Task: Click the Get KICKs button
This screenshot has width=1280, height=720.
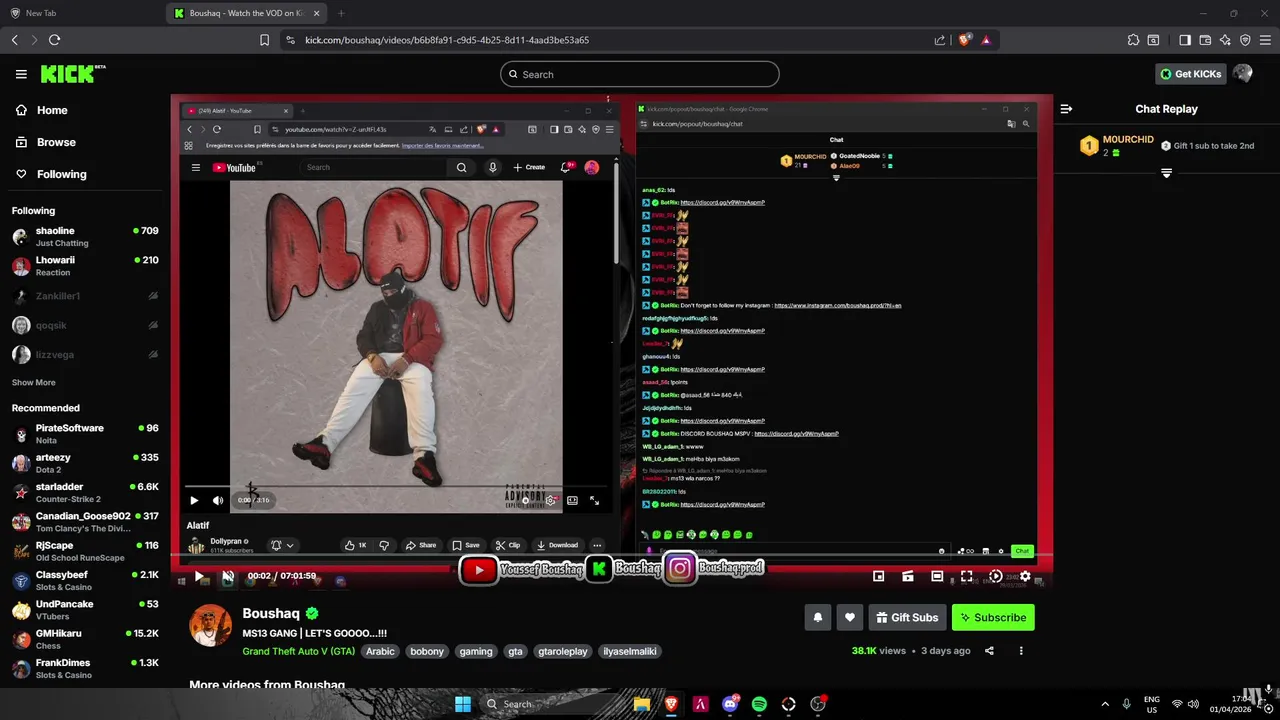Action: pos(1191,74)
